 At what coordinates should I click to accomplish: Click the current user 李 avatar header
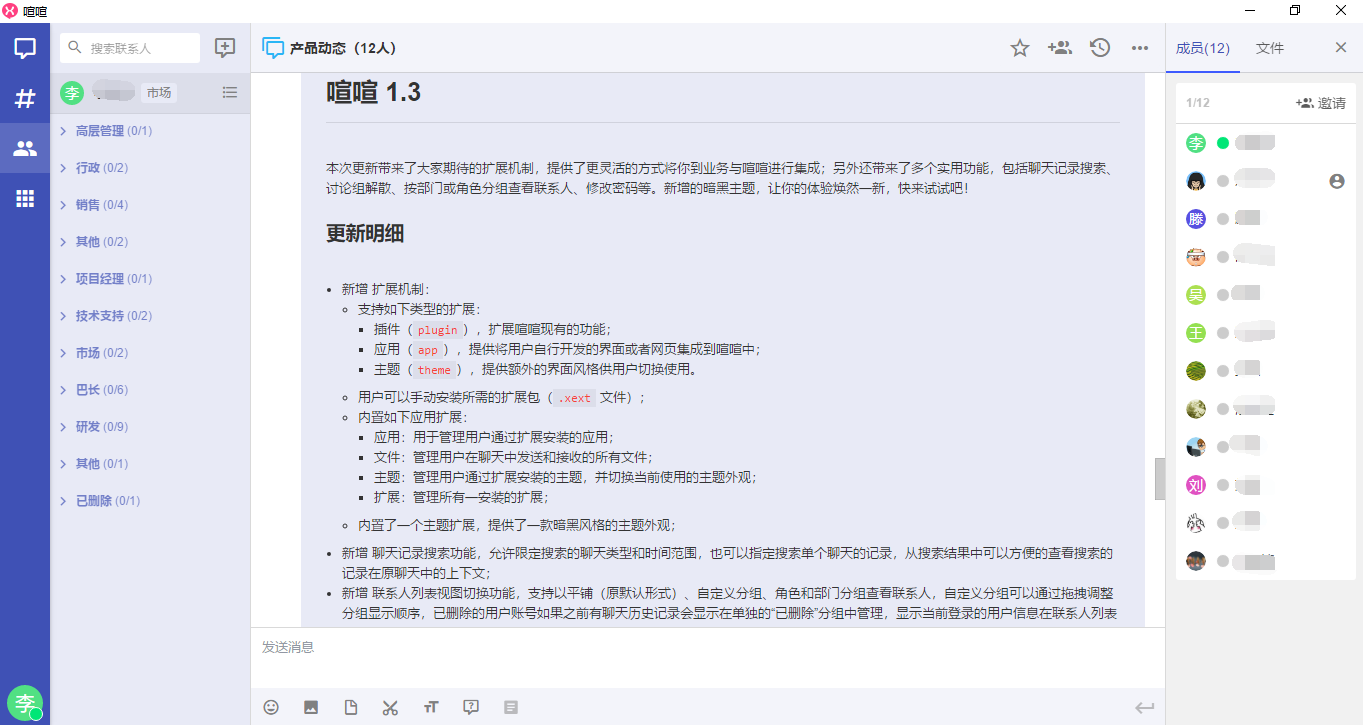(72, 93)
